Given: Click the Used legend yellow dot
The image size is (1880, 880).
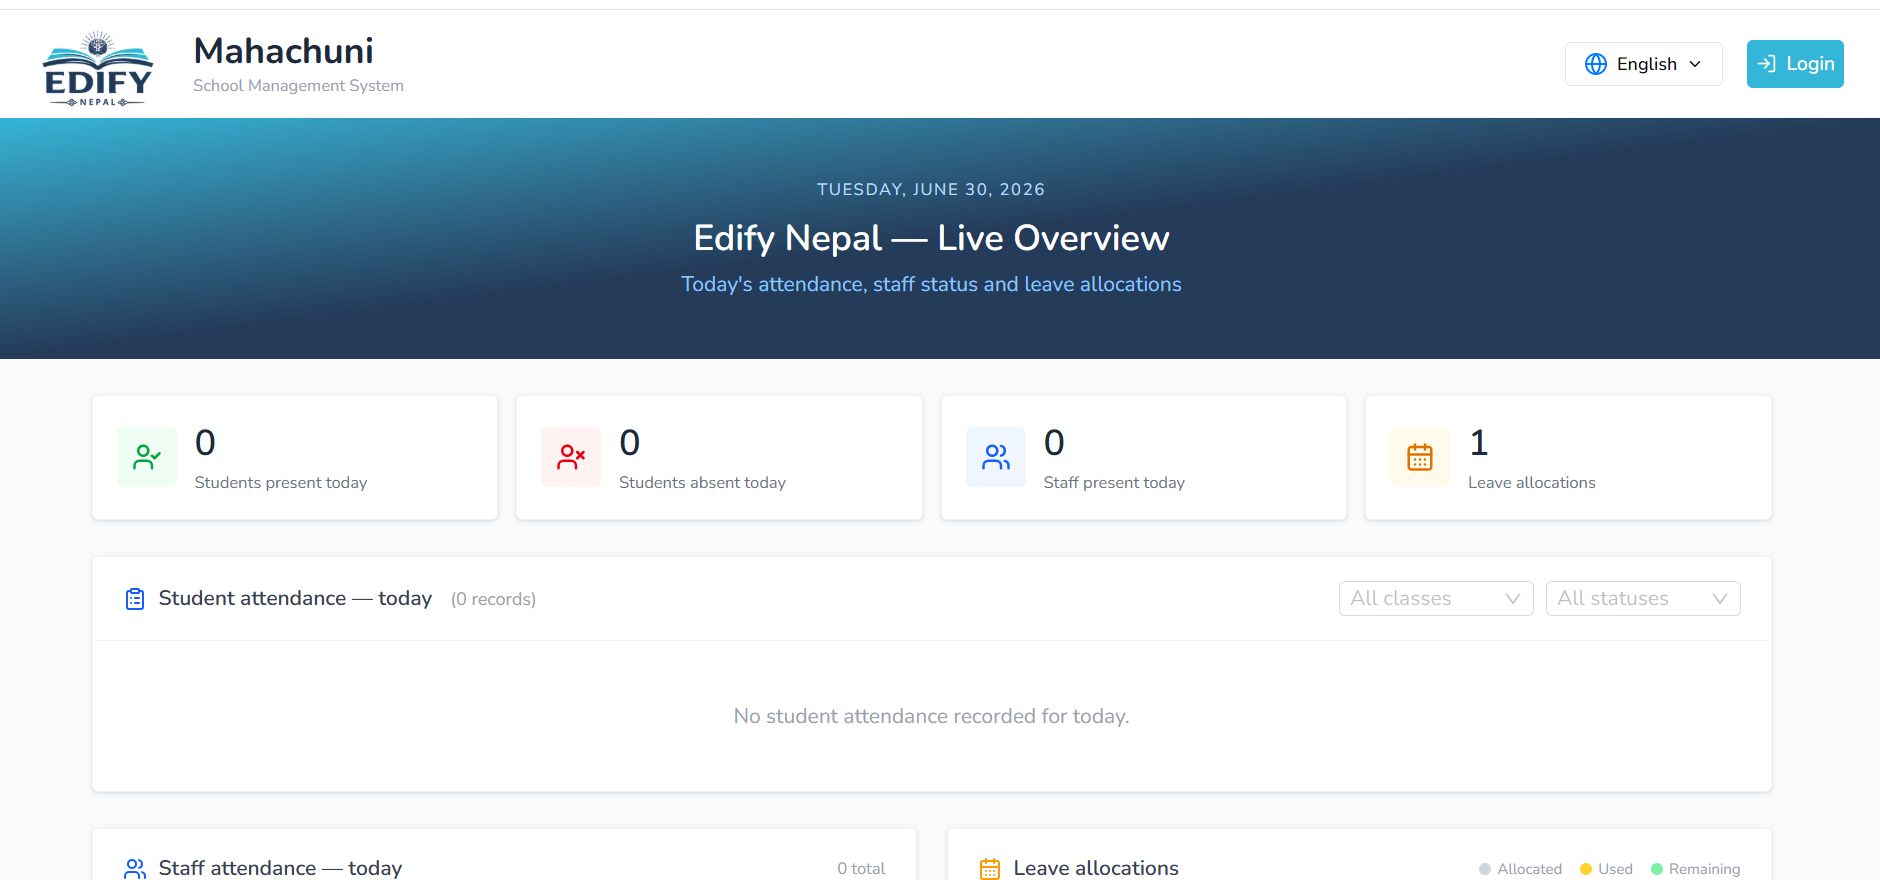Looking at the screenshot, I should [1586, 869].
